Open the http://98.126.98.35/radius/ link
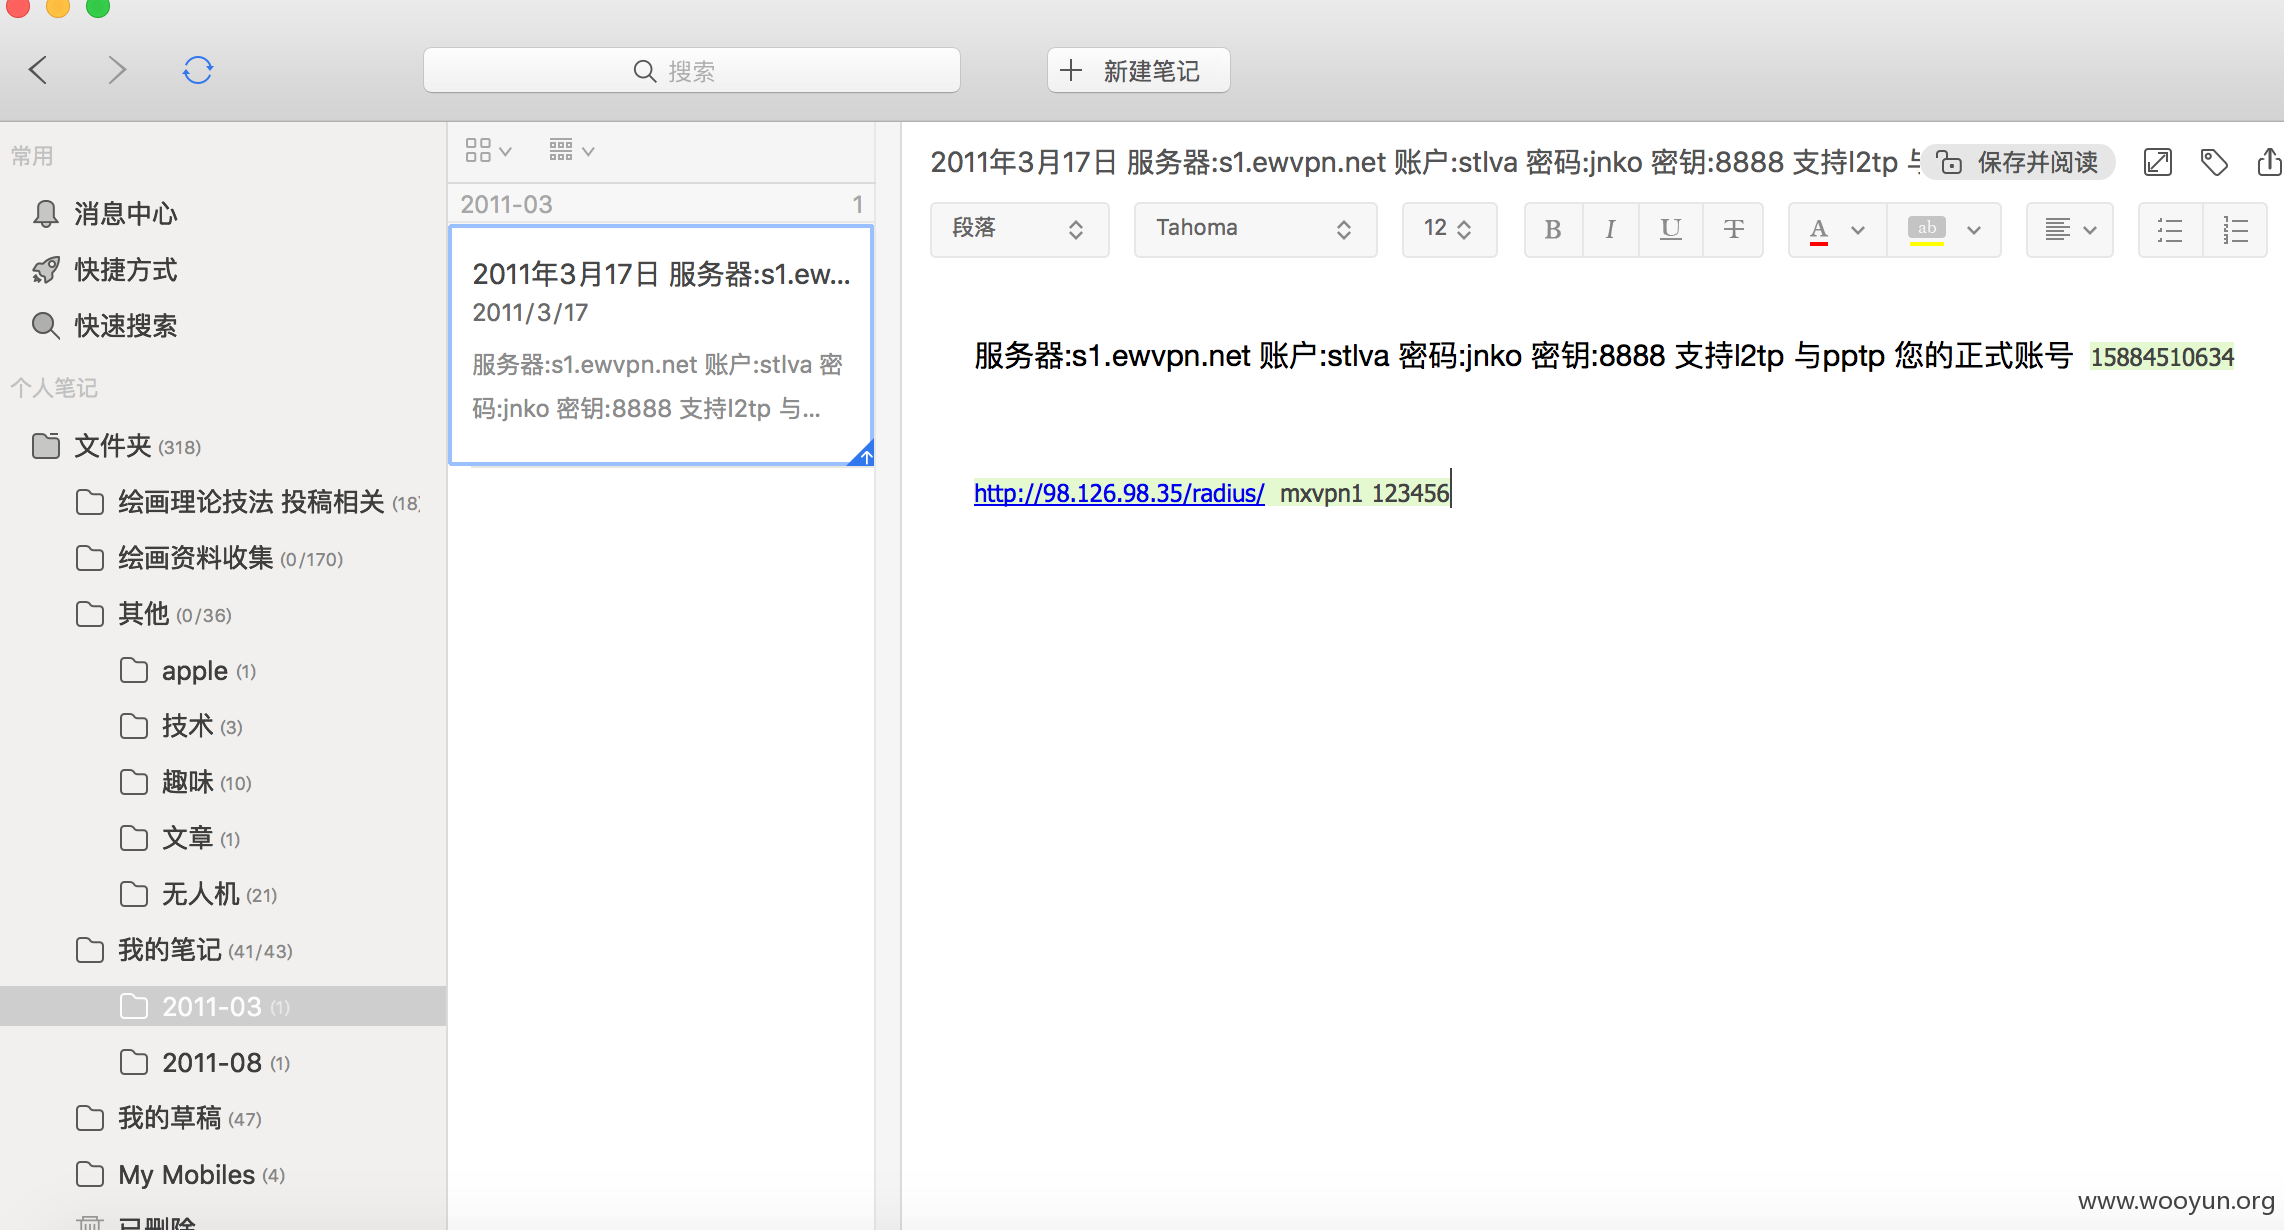This screenshot has height=1230, width=2284. point(1119,493)
